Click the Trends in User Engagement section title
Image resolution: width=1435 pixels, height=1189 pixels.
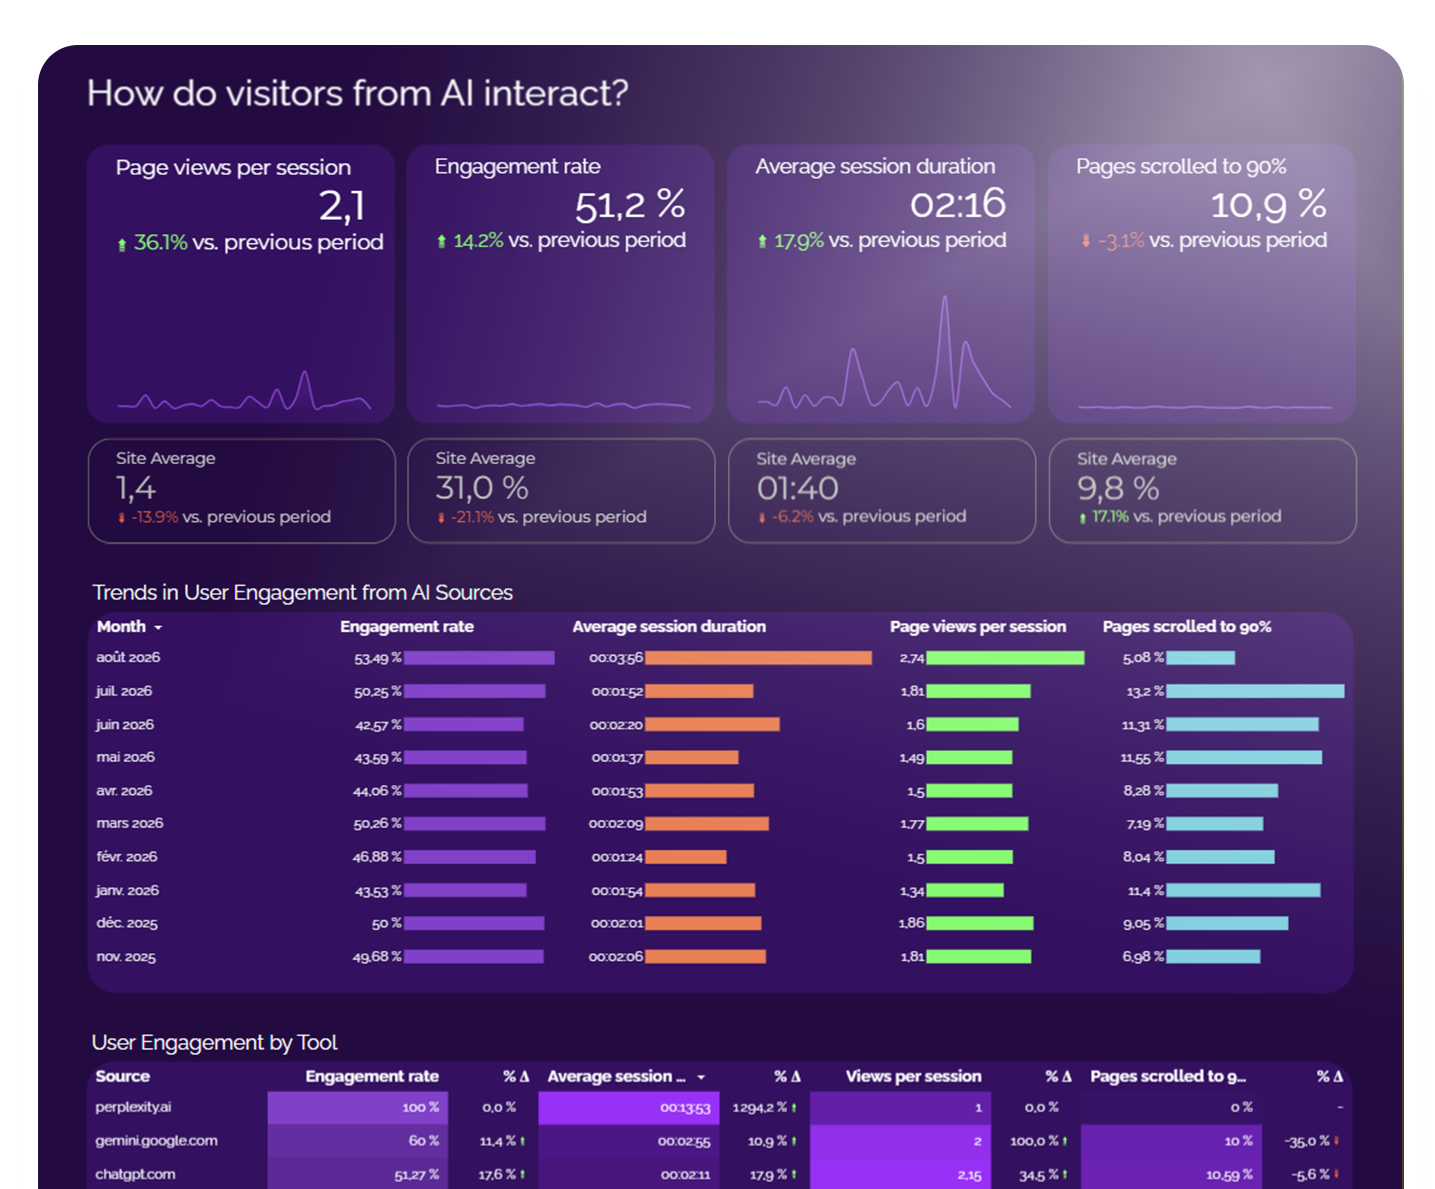[x=302, y=593]
